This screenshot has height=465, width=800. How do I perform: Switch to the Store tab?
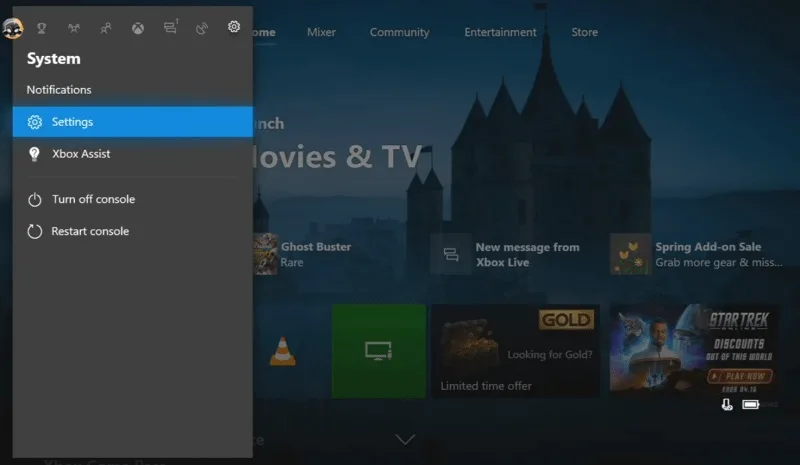tap(584, 32)
